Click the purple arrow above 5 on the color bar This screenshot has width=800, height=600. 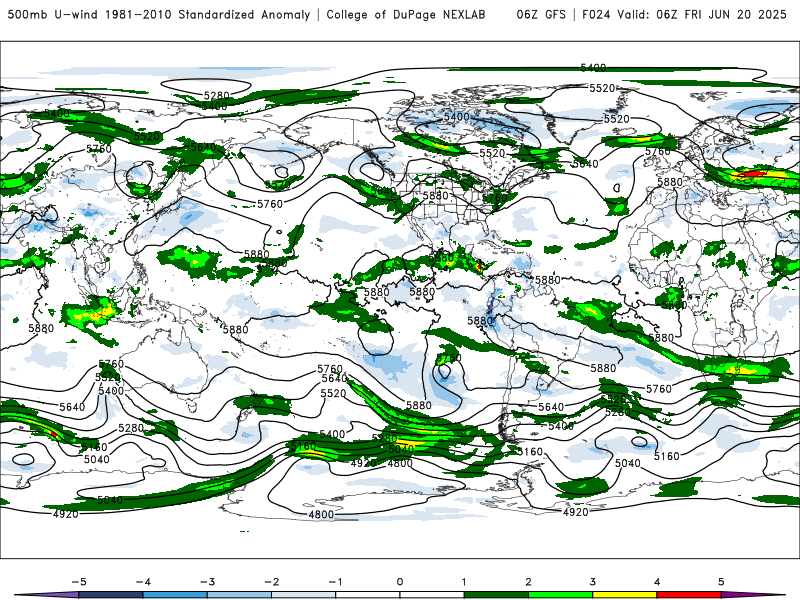pos(753,595)
